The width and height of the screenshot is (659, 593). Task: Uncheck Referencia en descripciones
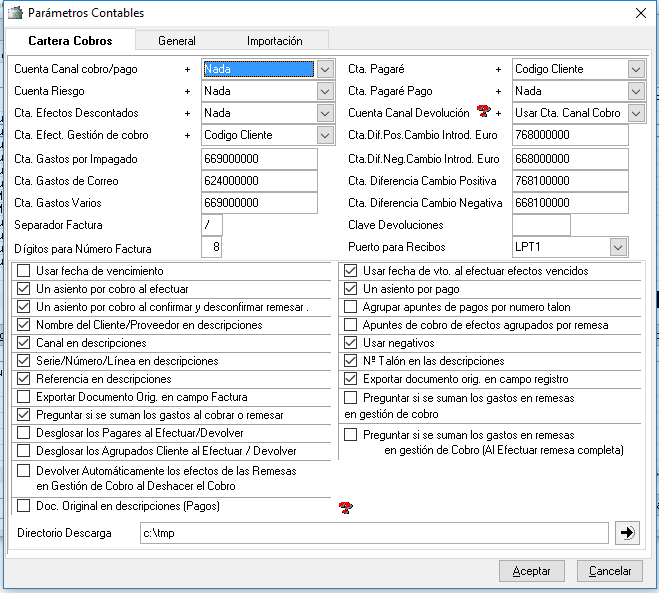point(24,379)
